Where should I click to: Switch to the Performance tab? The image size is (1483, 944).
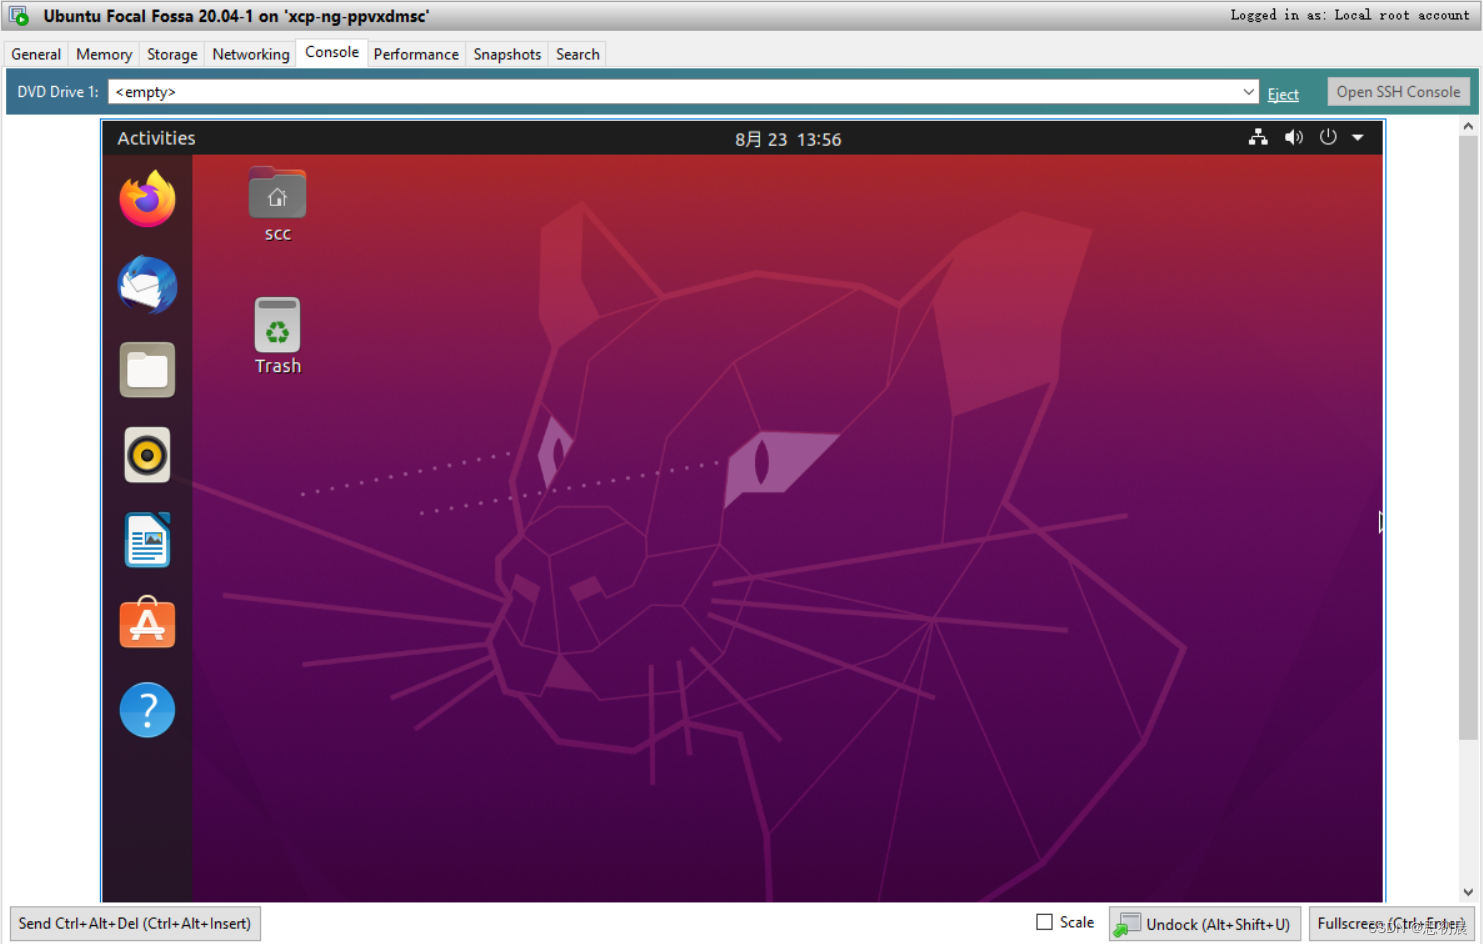click(416, 54)
